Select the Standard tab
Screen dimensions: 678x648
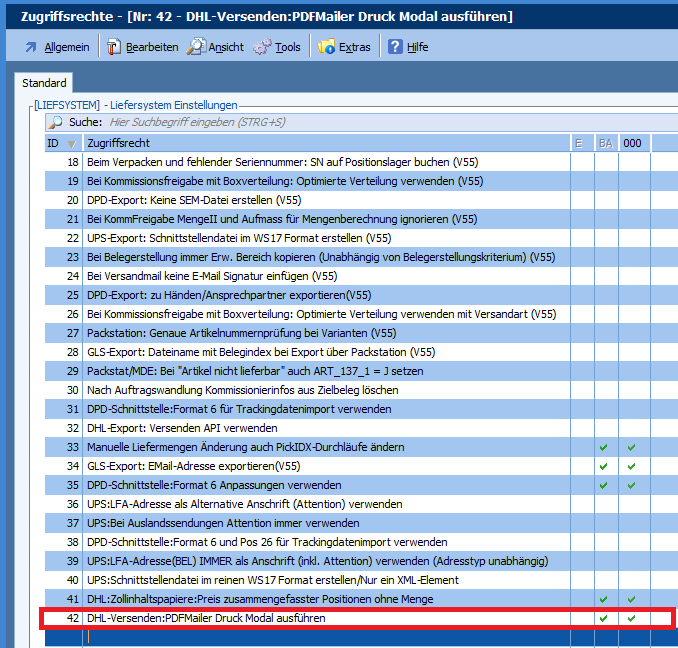(x=44, y=83)
